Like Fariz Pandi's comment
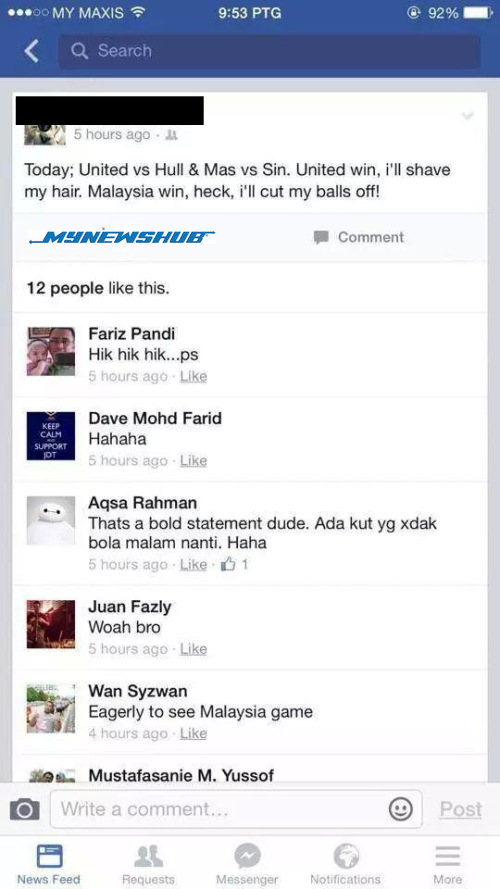This screenshot has height=889, width=500. (x=193, y=376)
